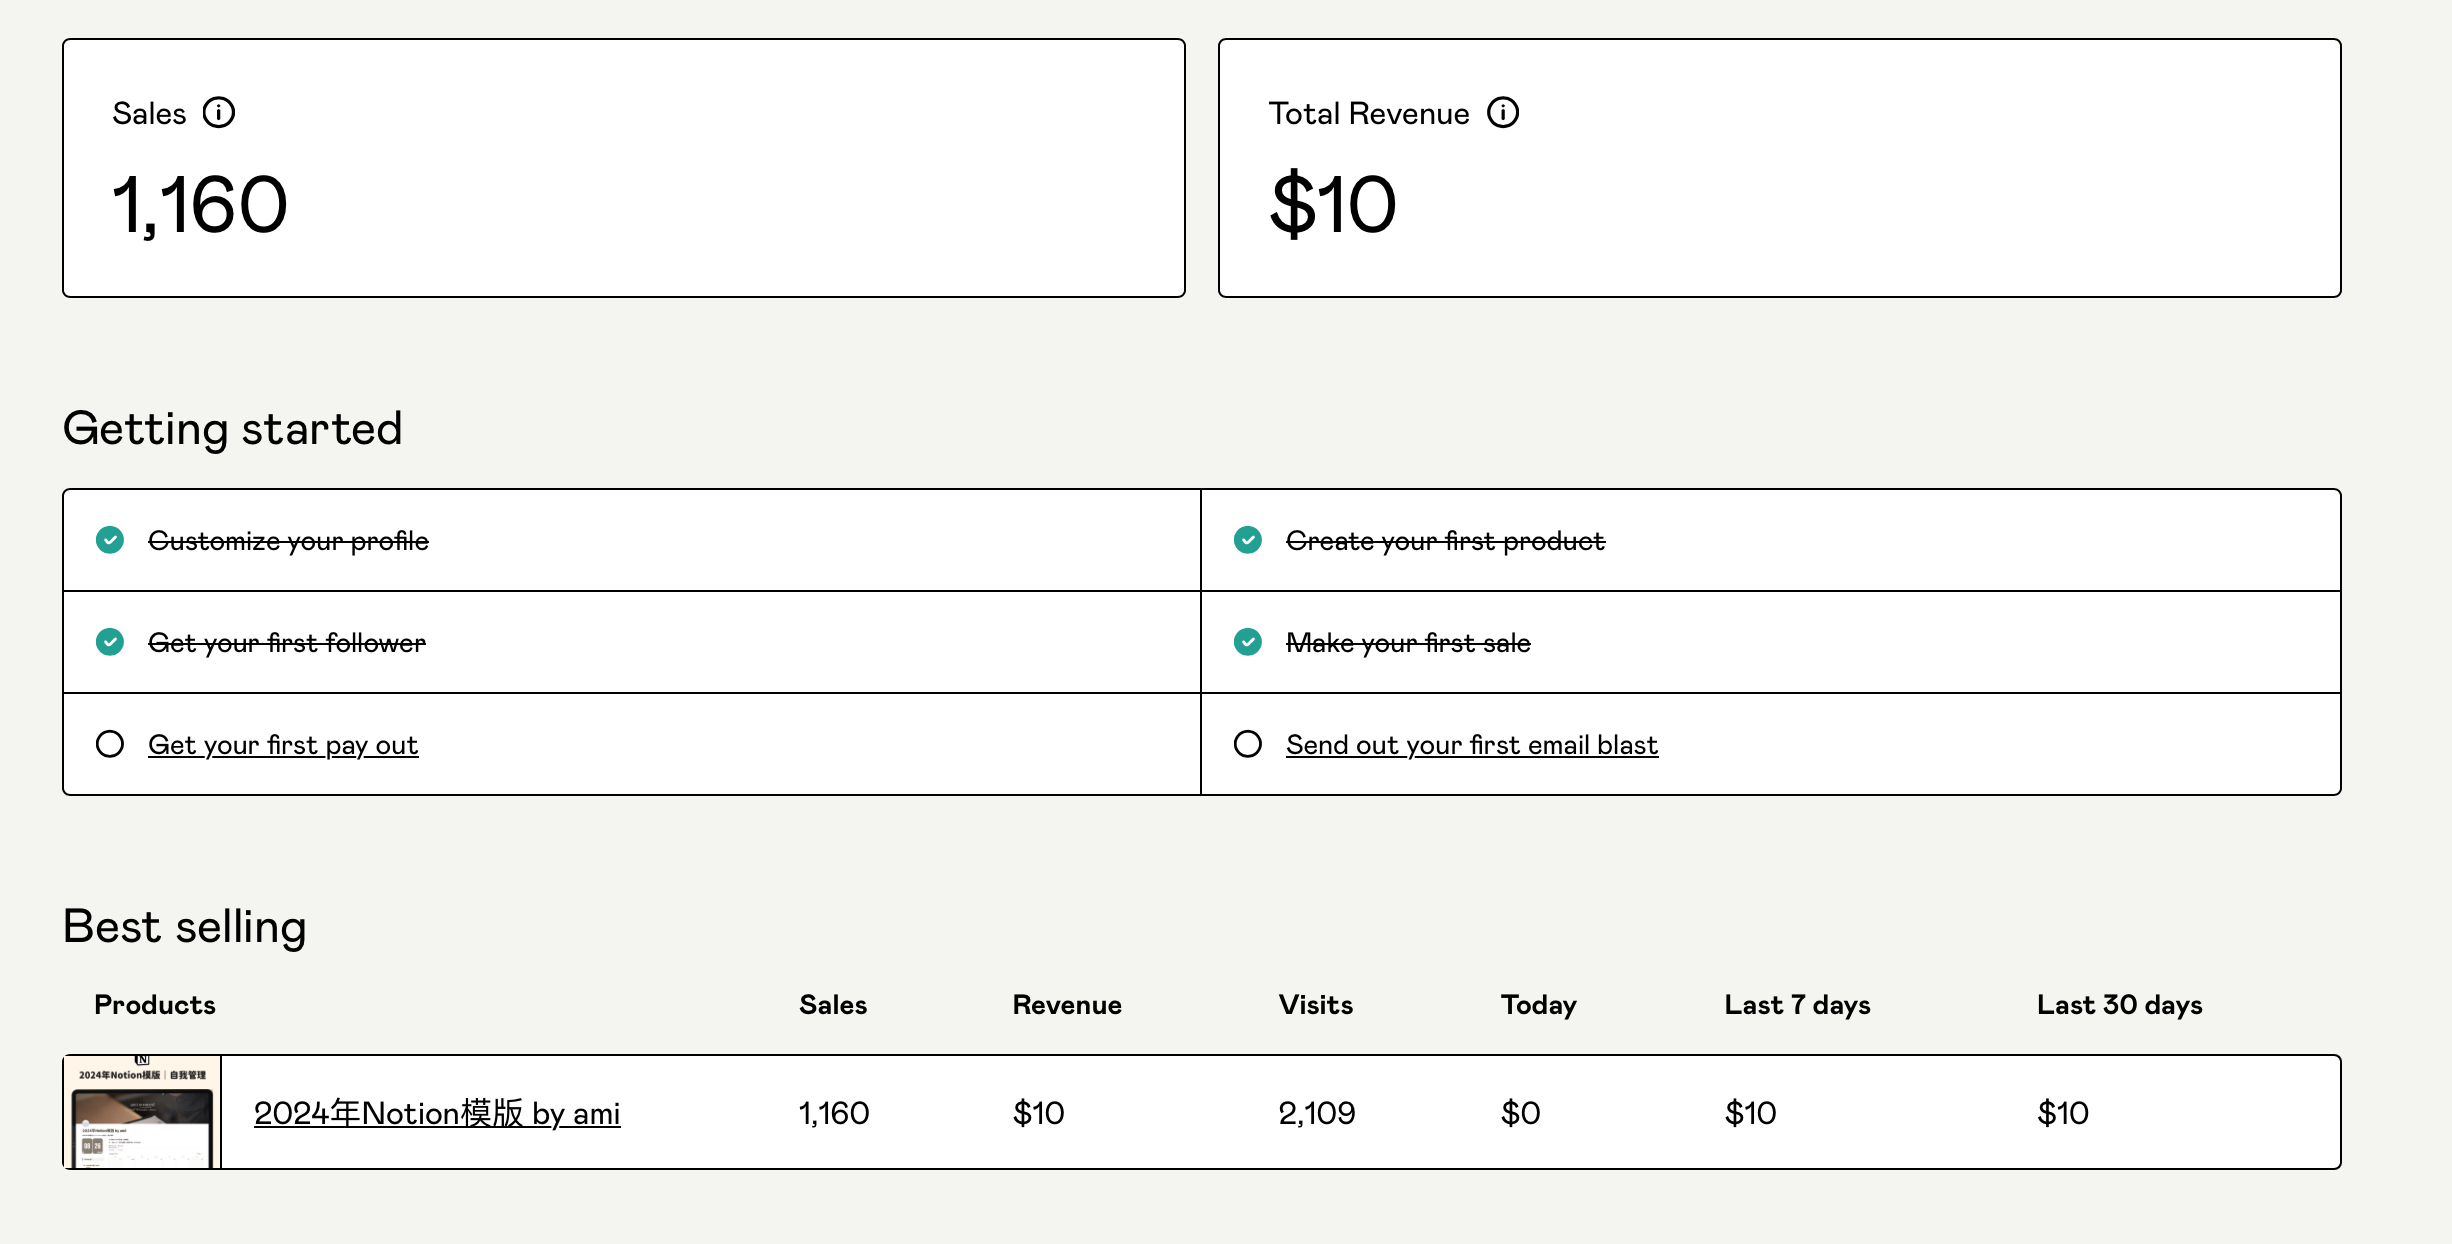Click the Revenue column header

pyautogui.click(x=1066, y=1005)
